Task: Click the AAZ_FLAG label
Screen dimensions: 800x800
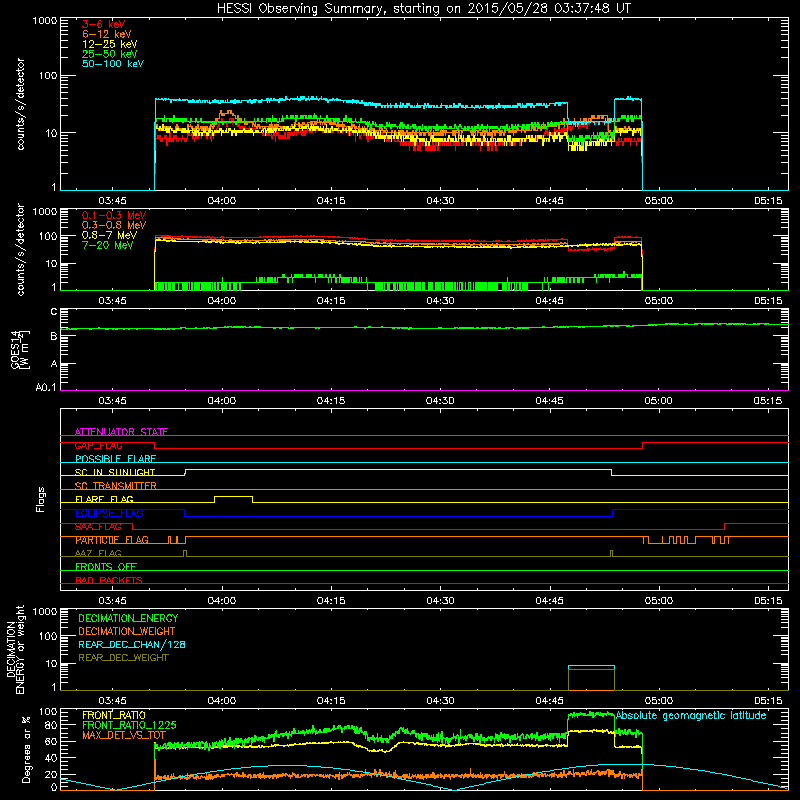Action: click(98, 553)
